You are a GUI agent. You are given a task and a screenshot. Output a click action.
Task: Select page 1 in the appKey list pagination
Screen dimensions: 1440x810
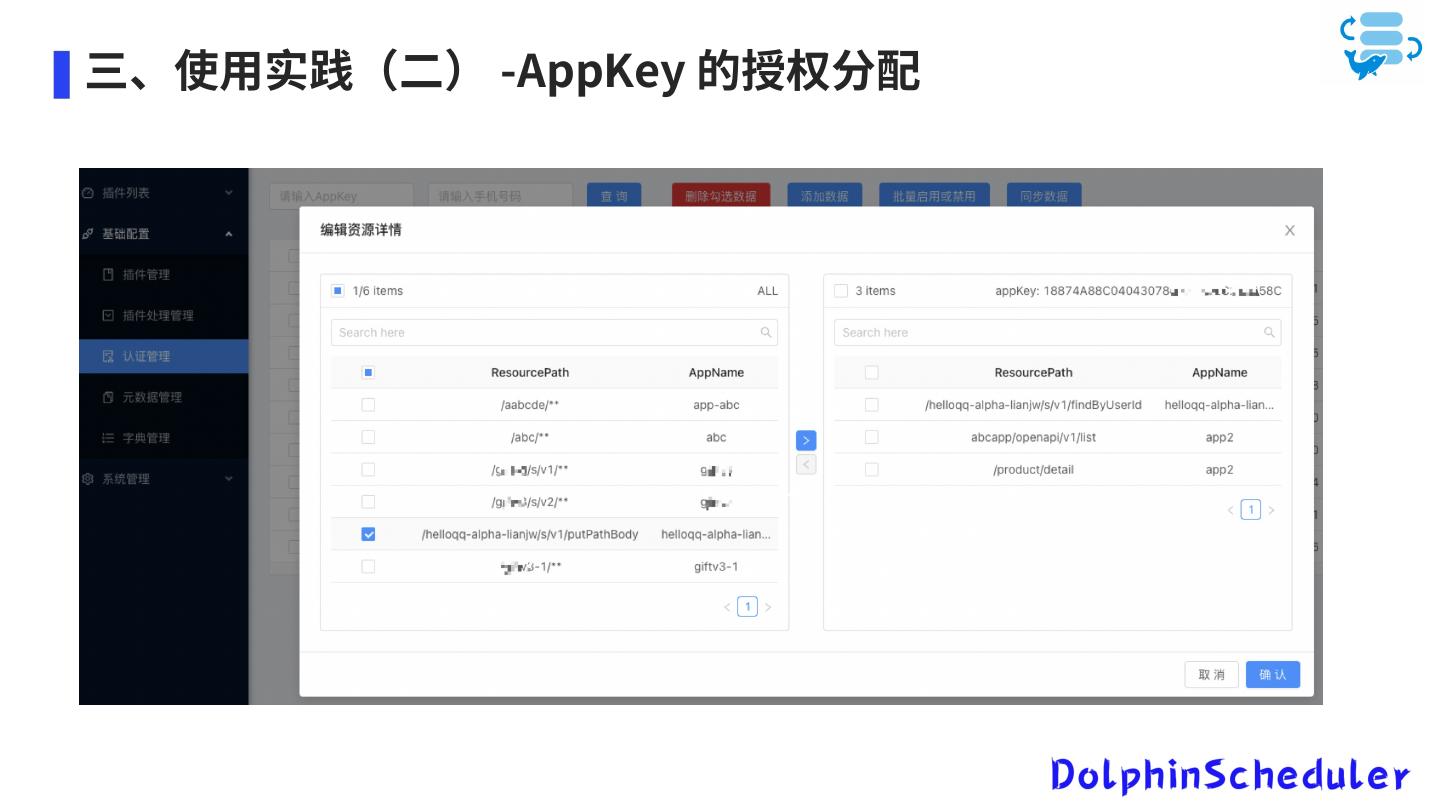coord(1250,510)
